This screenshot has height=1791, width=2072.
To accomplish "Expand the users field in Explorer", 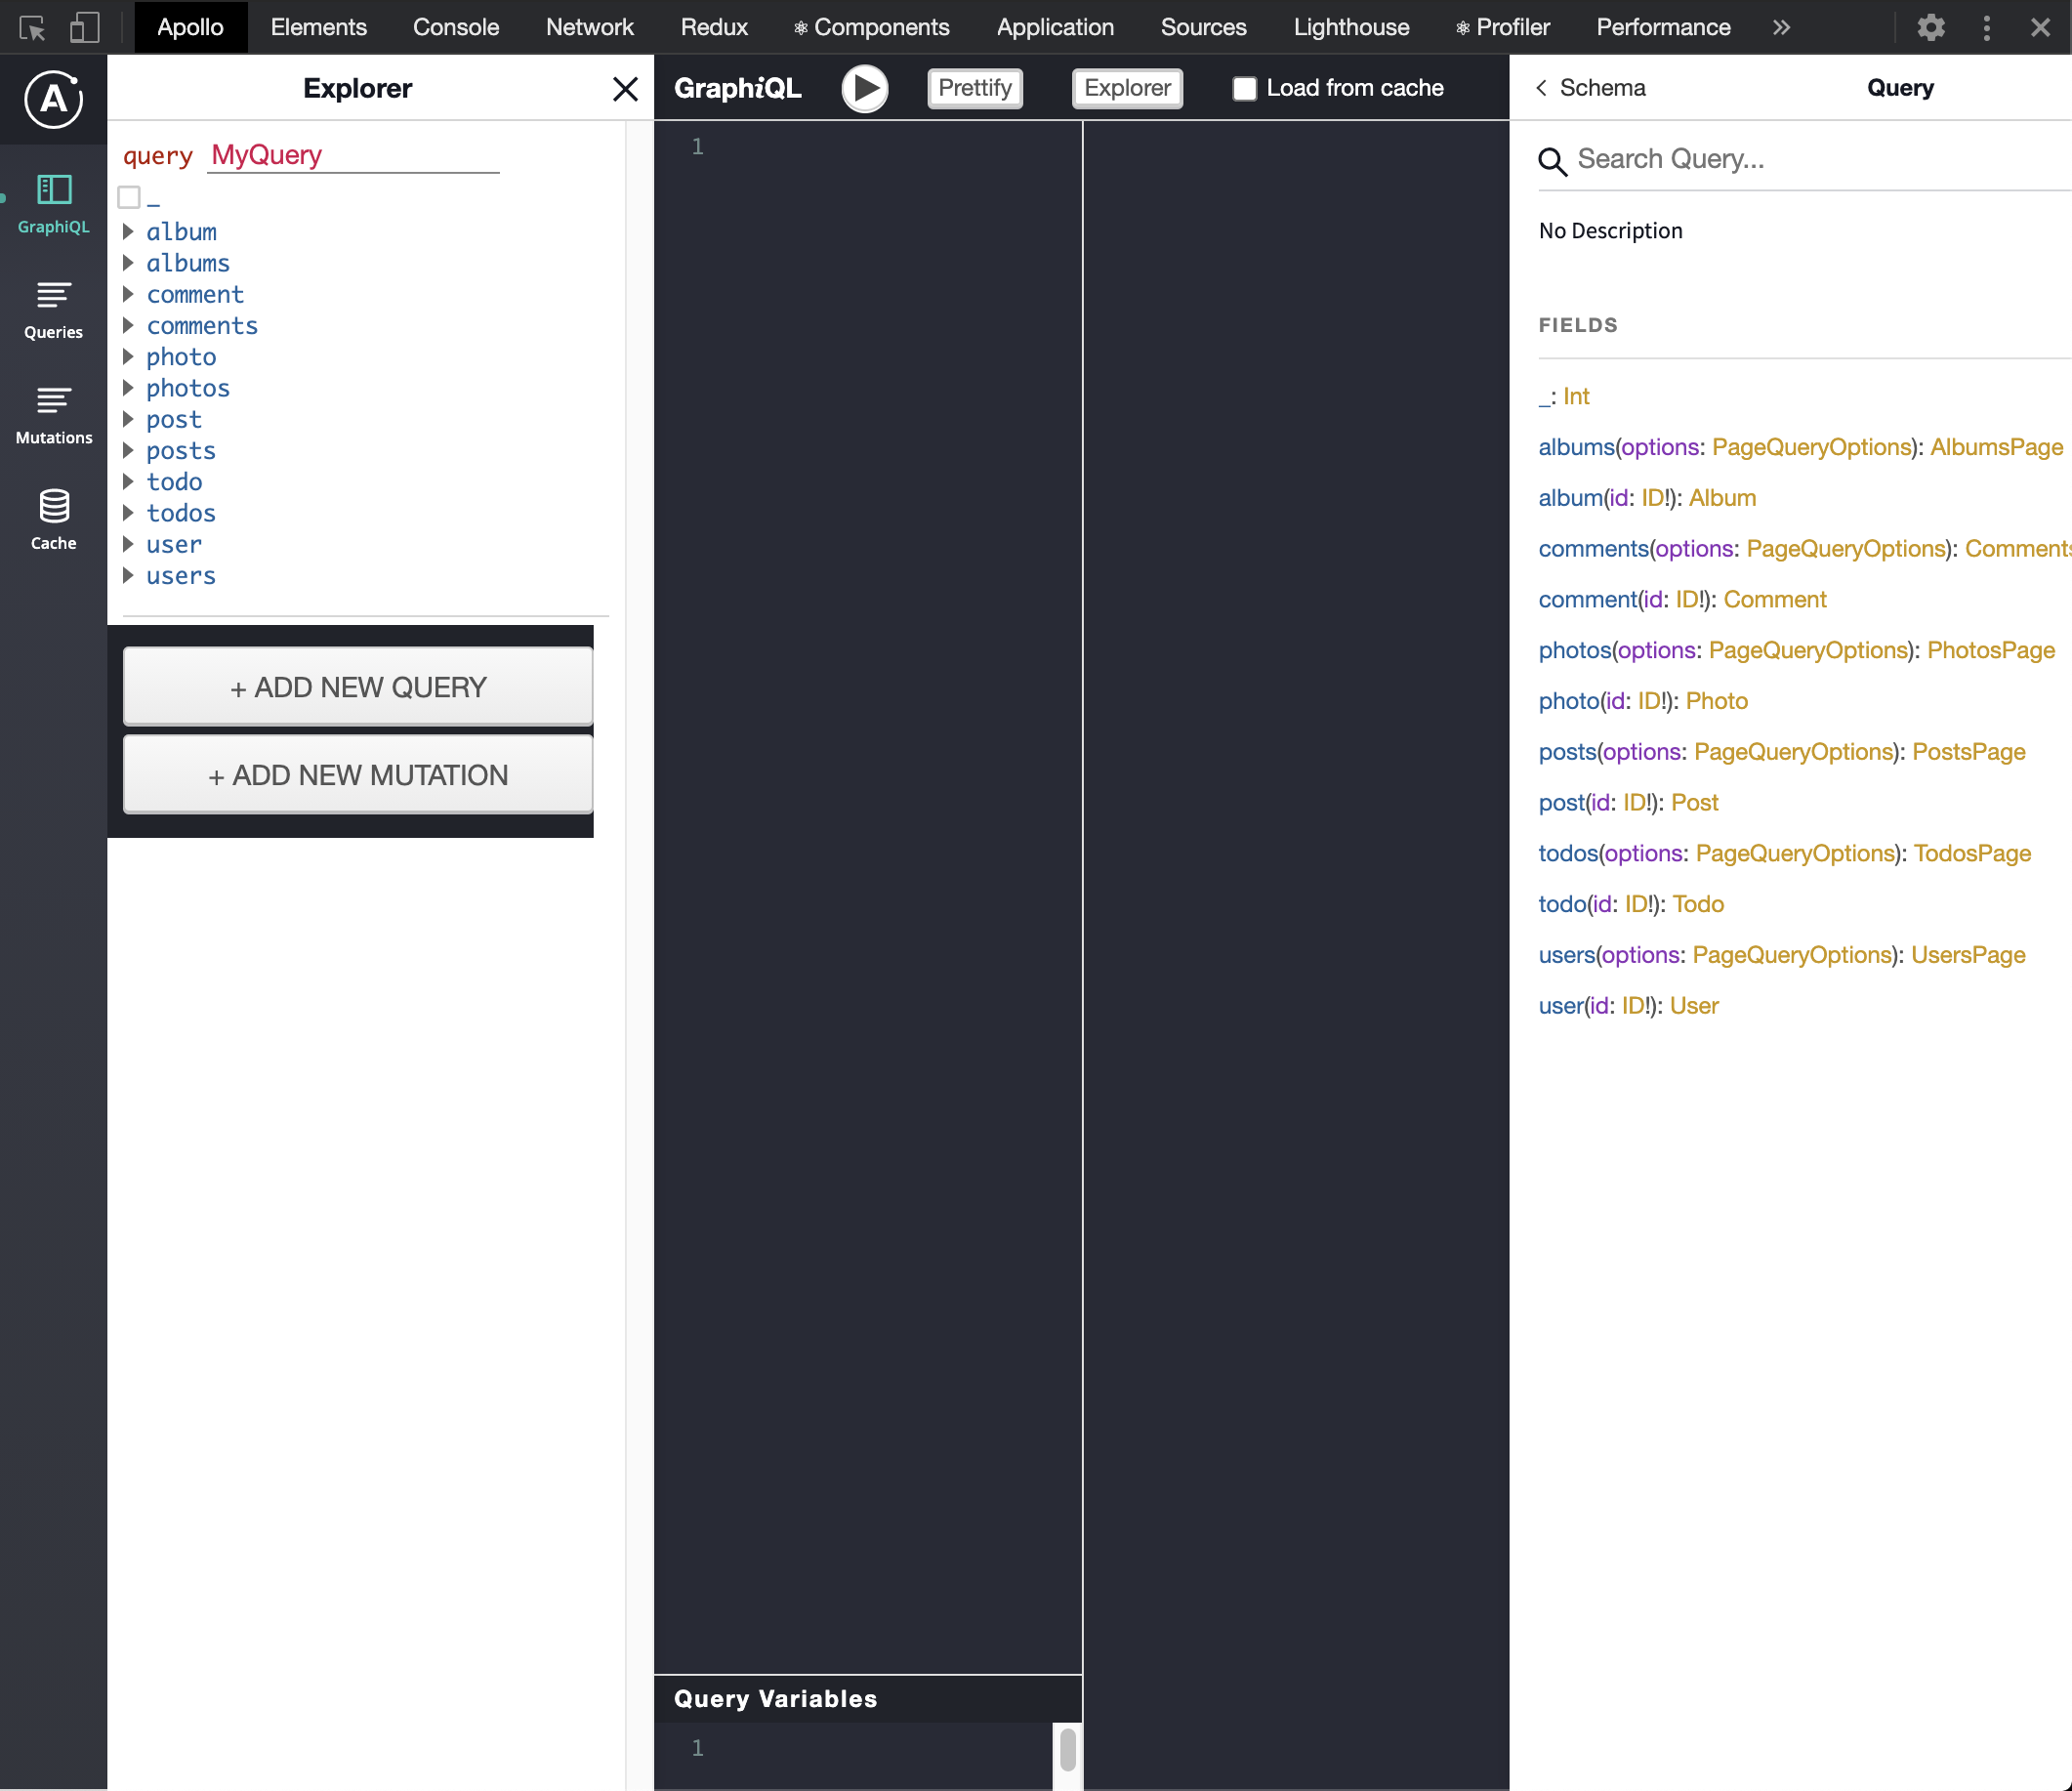I will tap(128, 575).
